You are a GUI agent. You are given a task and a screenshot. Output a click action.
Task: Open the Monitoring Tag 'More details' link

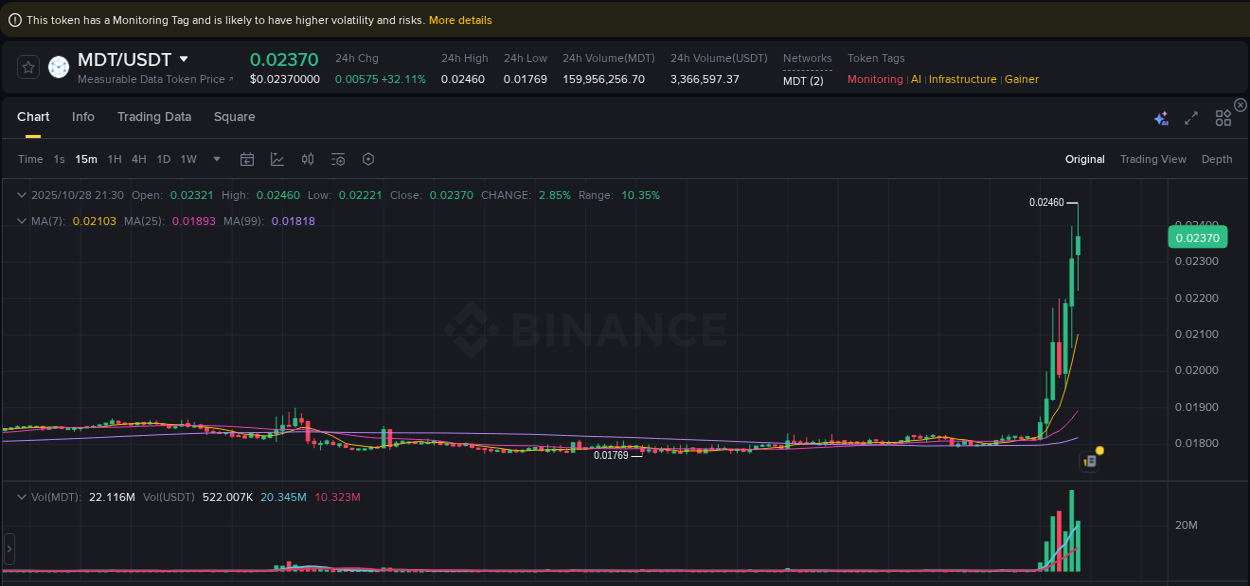tap(460, 19)
